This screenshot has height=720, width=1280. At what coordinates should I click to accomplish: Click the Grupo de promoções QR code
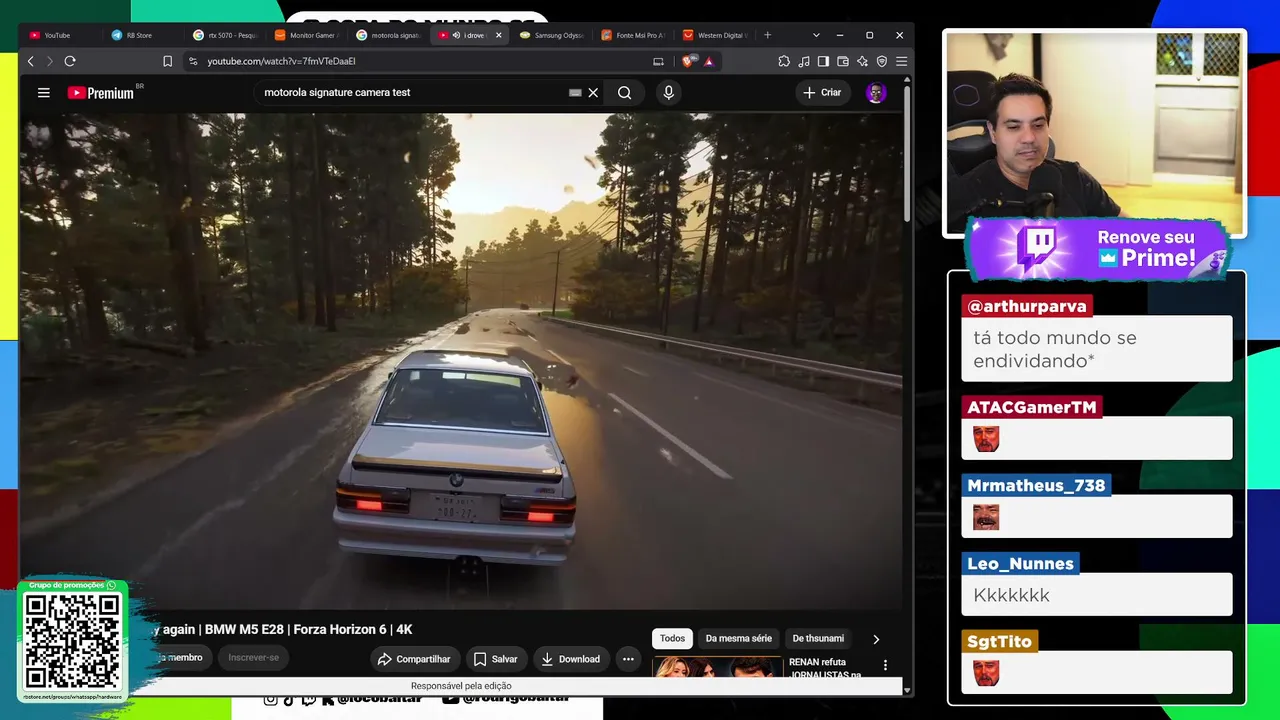[72, 640]
